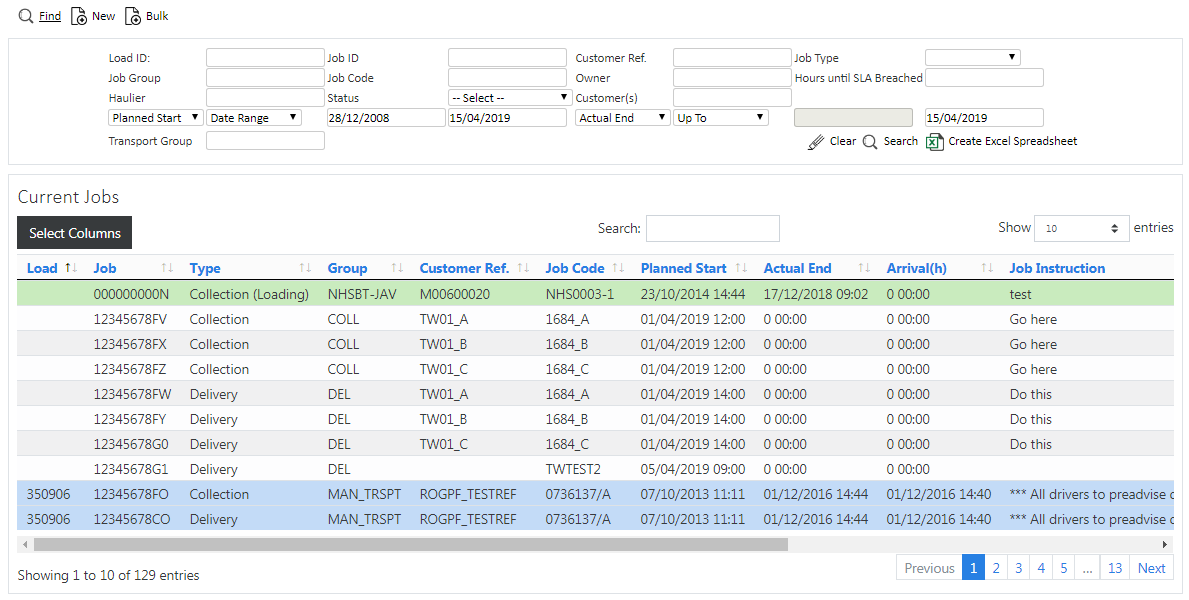Click the Create Excel Spreadsheet link
The height and width of the screenshot is (600, 1189).
pos(1012,141)
